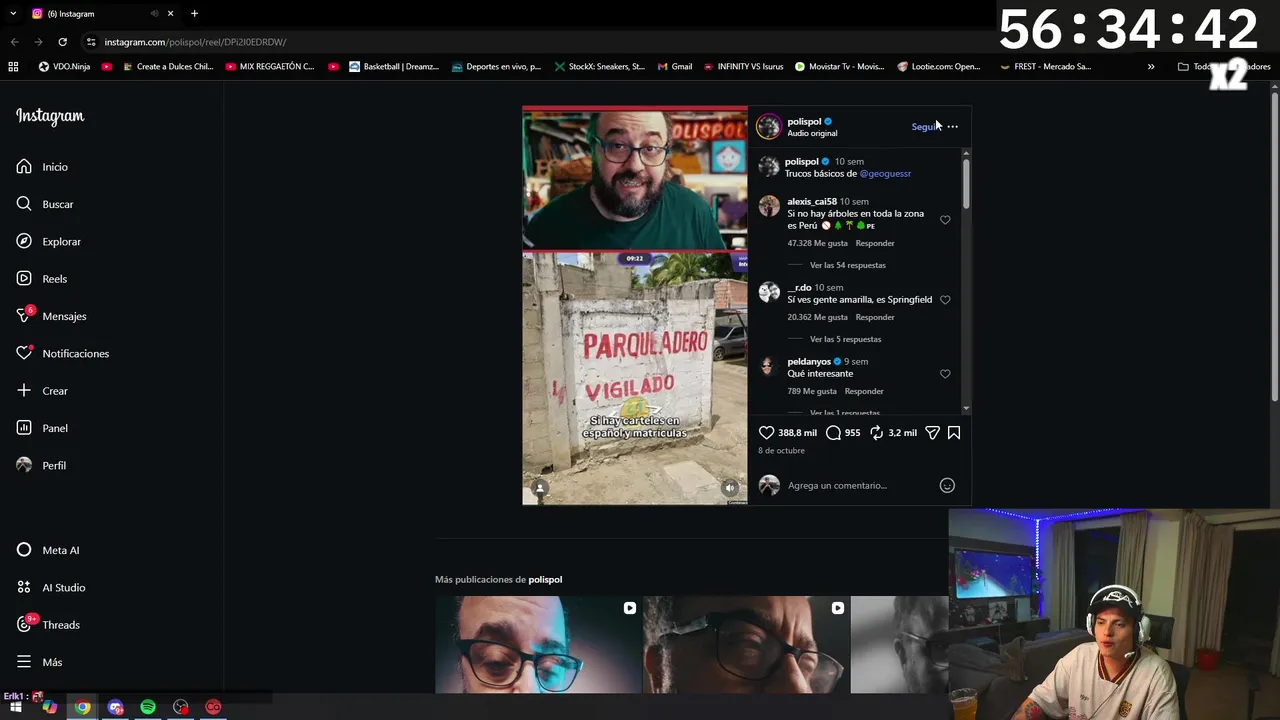Expand hidden bookmarks chevron
Image resolution: width=1280 pixels, height=720 pixels.
click(1151, 67)
